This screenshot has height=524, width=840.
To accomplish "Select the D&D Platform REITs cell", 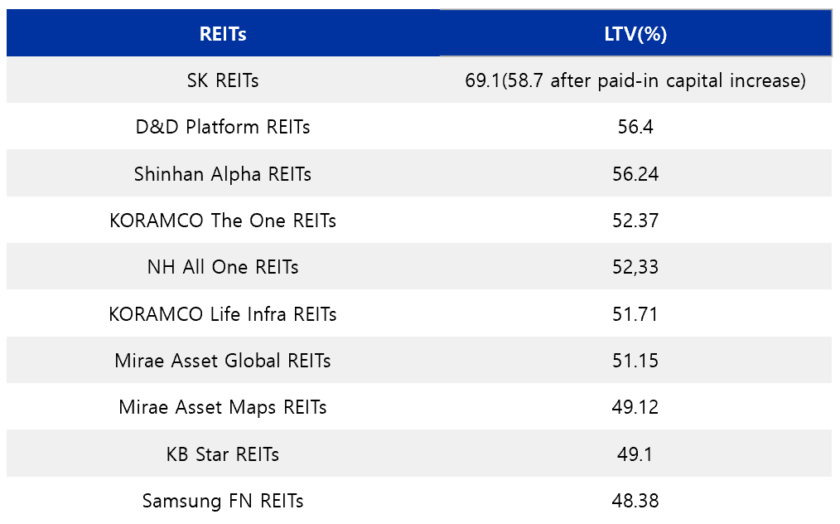I will (x=223, y=127).
